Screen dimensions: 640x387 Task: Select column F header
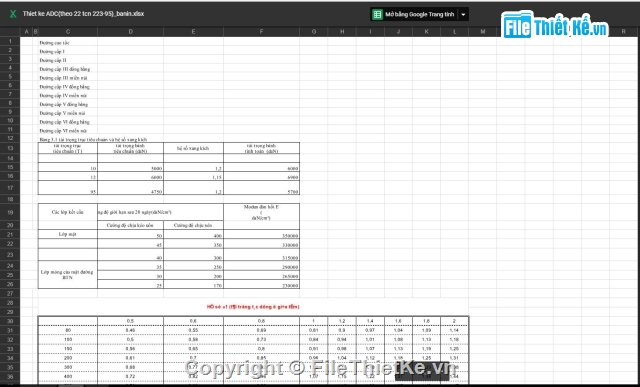click(261, 31)
